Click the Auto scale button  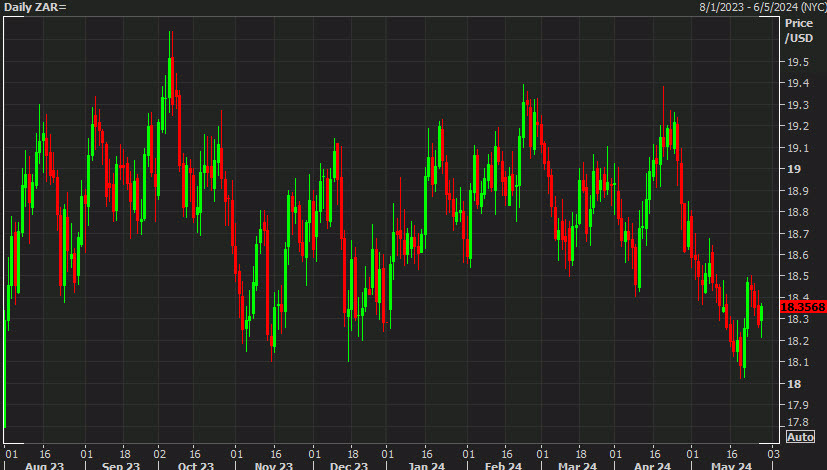(800, 437)
